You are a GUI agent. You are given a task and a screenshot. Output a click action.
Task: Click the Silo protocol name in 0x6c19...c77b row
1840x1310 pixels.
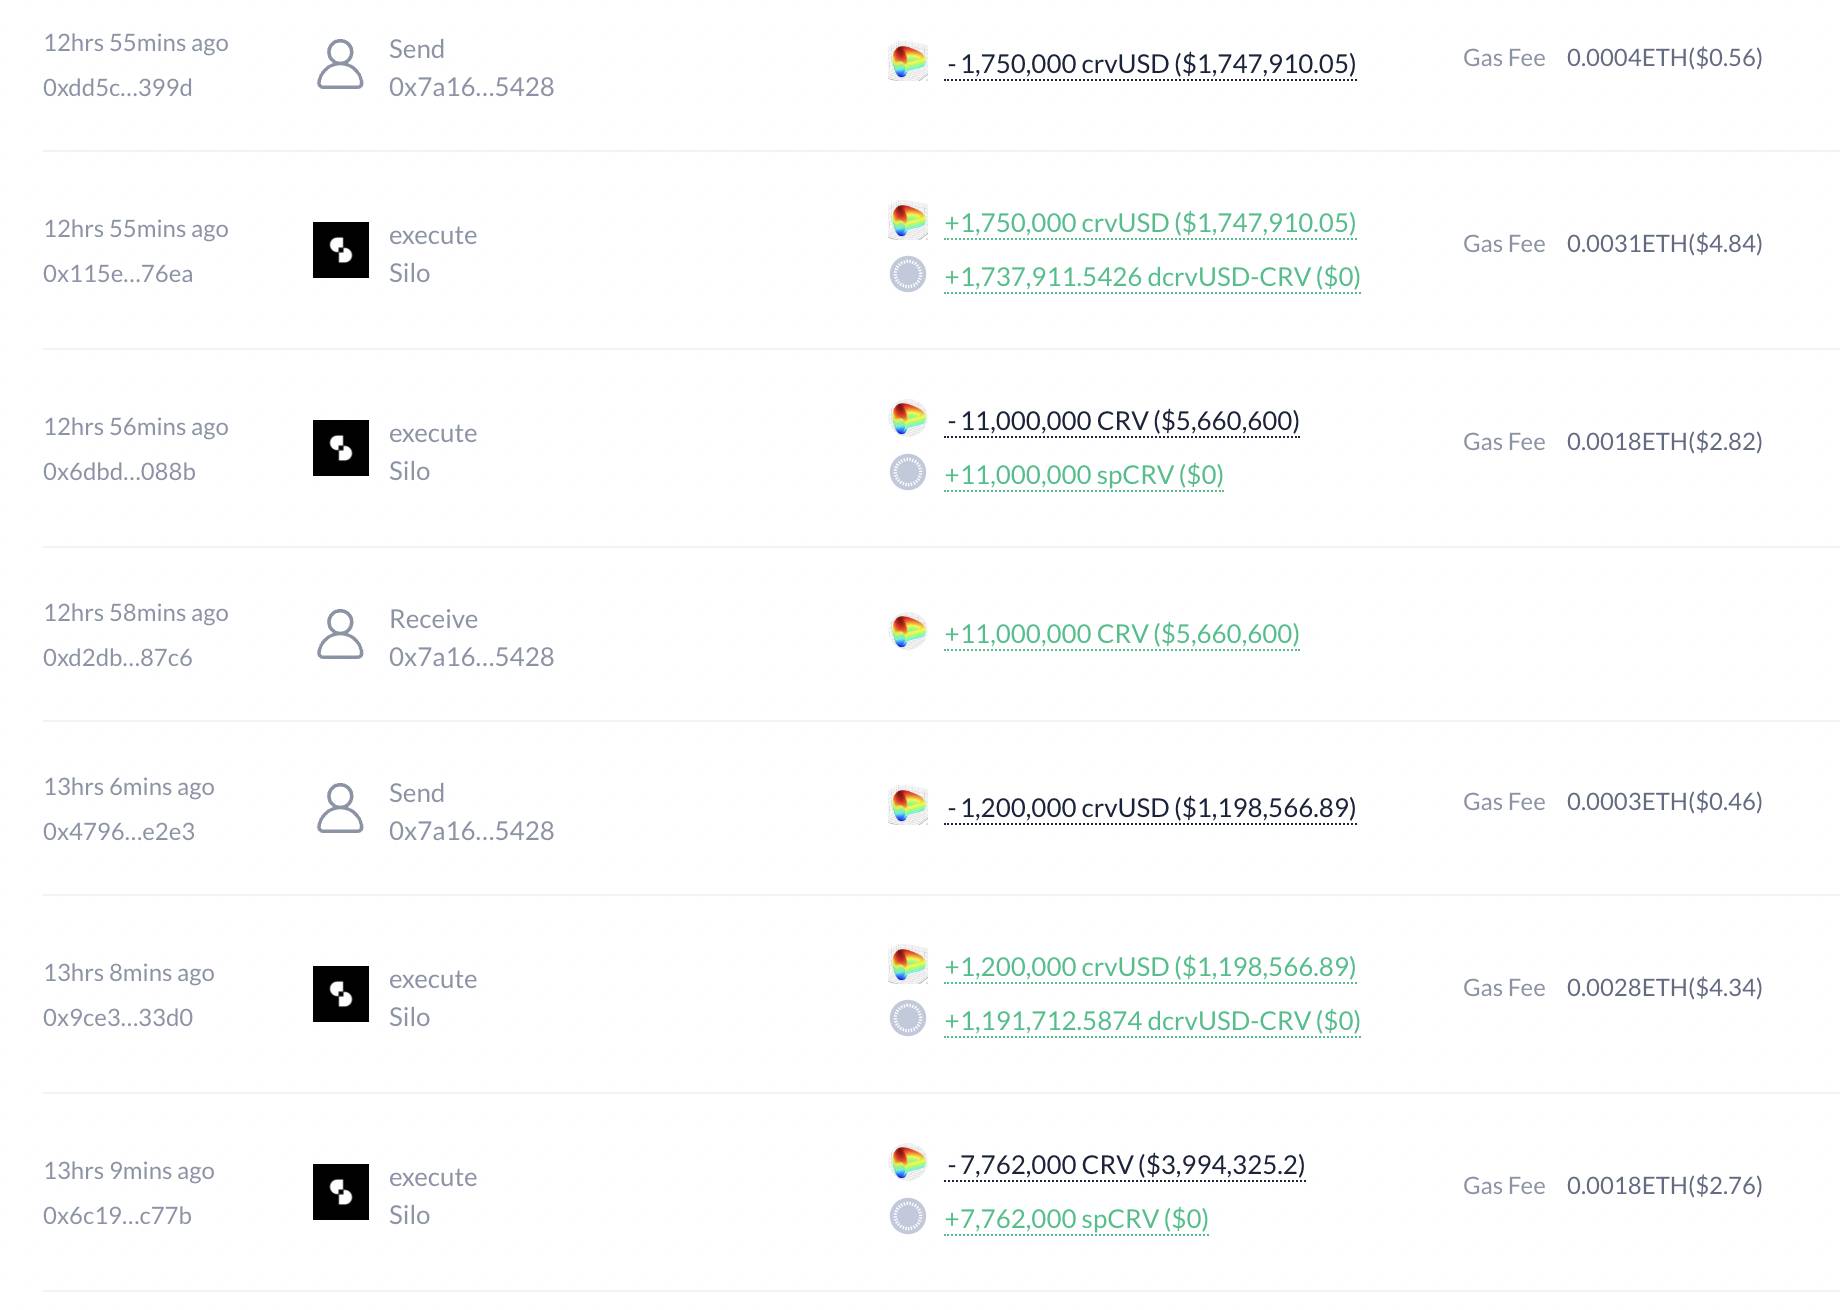pyautogui.click(x=409, y=1215)
